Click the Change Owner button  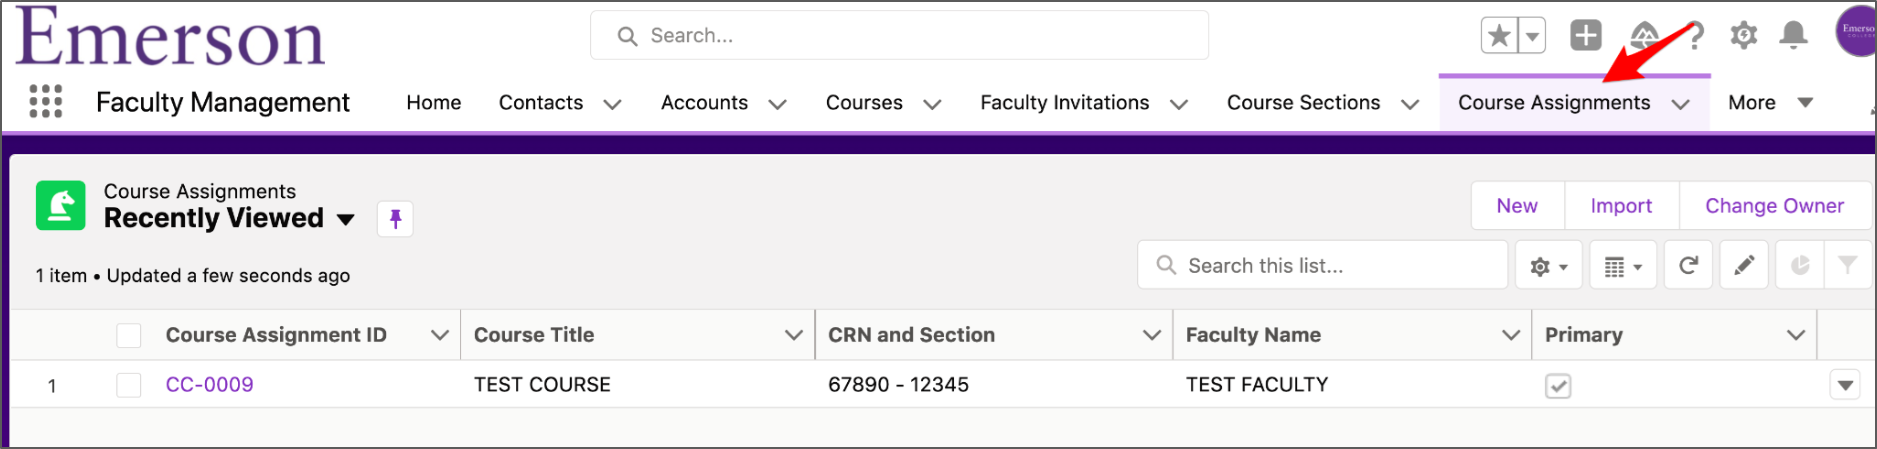tap(1775, 205)
